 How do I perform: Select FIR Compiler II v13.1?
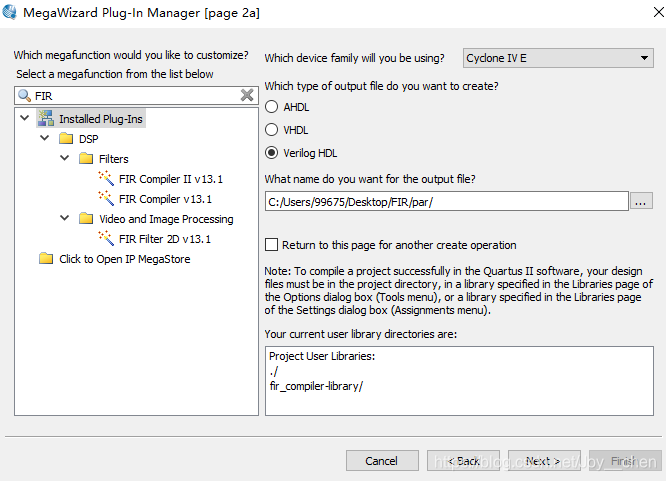point(171,179)
